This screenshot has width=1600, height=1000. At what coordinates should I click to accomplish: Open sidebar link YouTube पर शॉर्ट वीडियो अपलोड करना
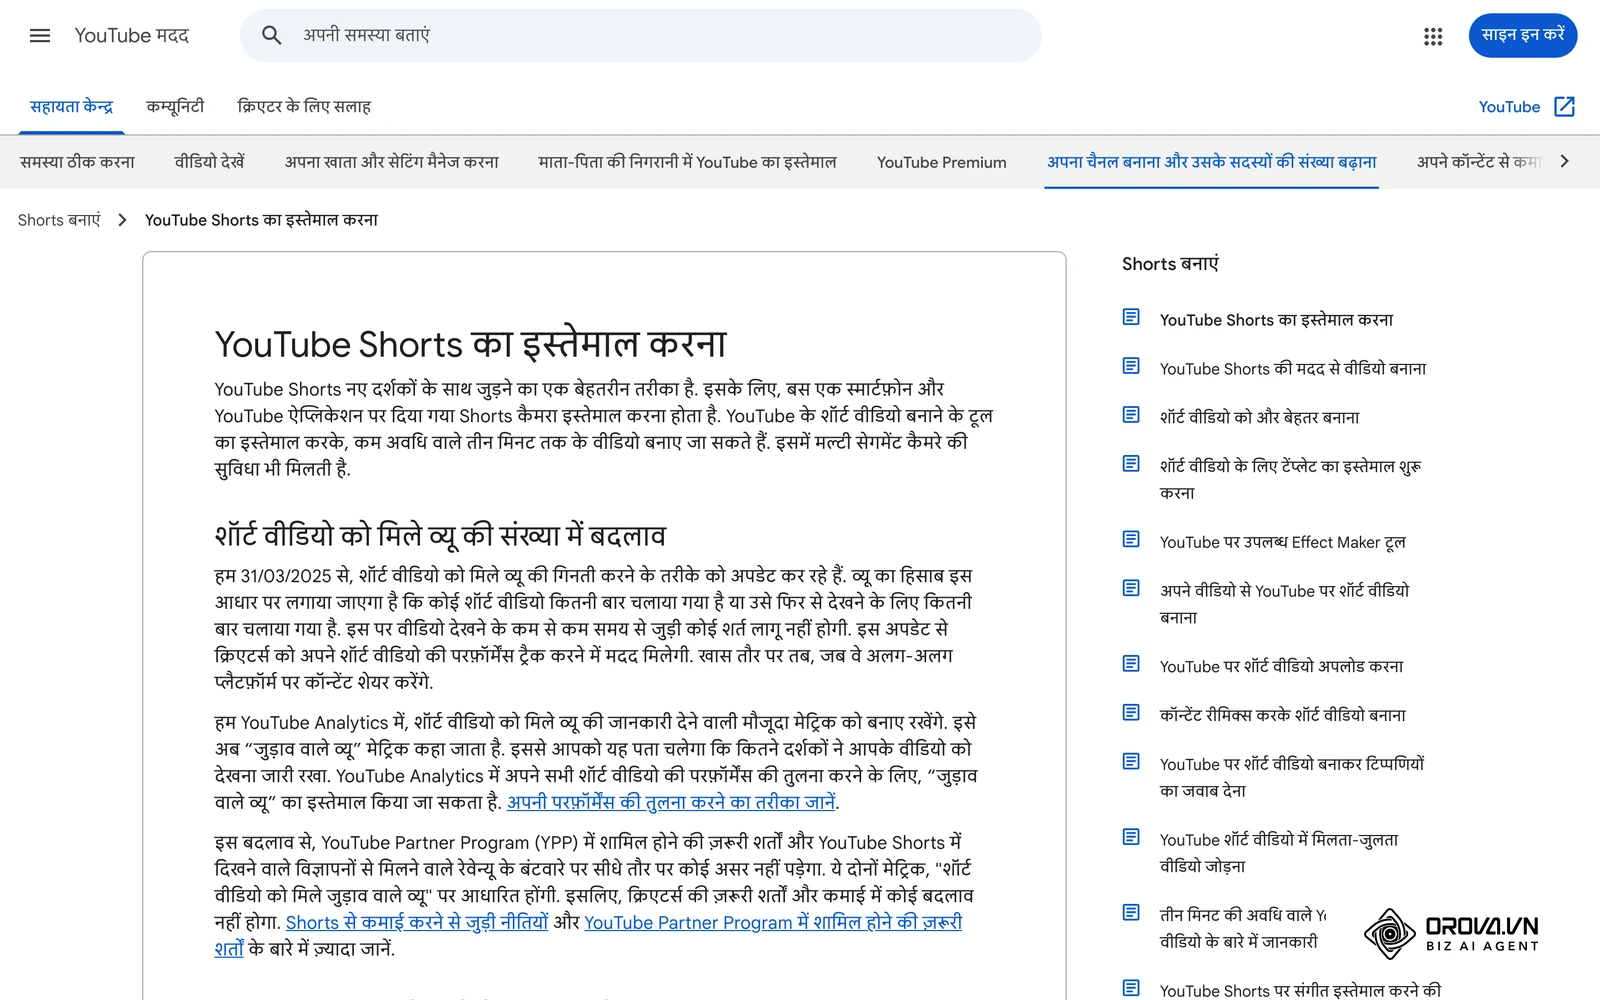point(1282,666)
